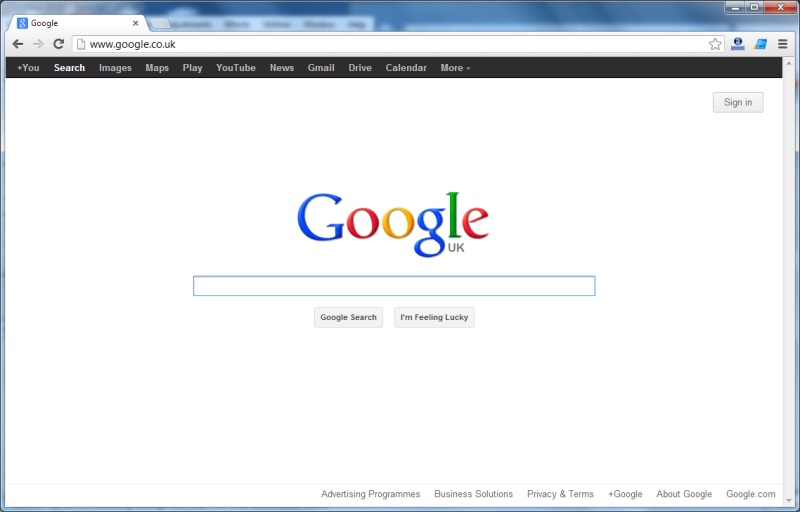Open Gmail from the top bar

pyautogui.click(x=321, y=68)
